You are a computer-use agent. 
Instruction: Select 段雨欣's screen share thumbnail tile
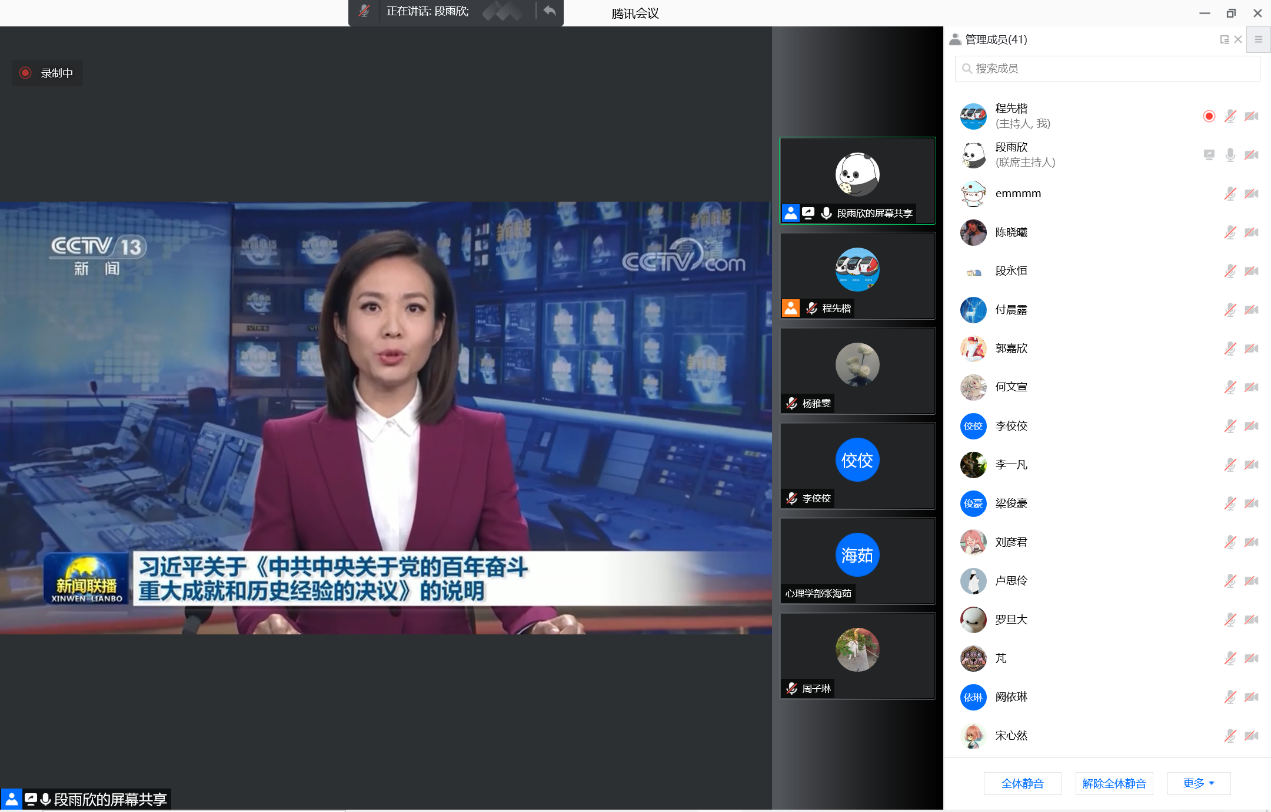pyautogui.click(x=857, y=181)
